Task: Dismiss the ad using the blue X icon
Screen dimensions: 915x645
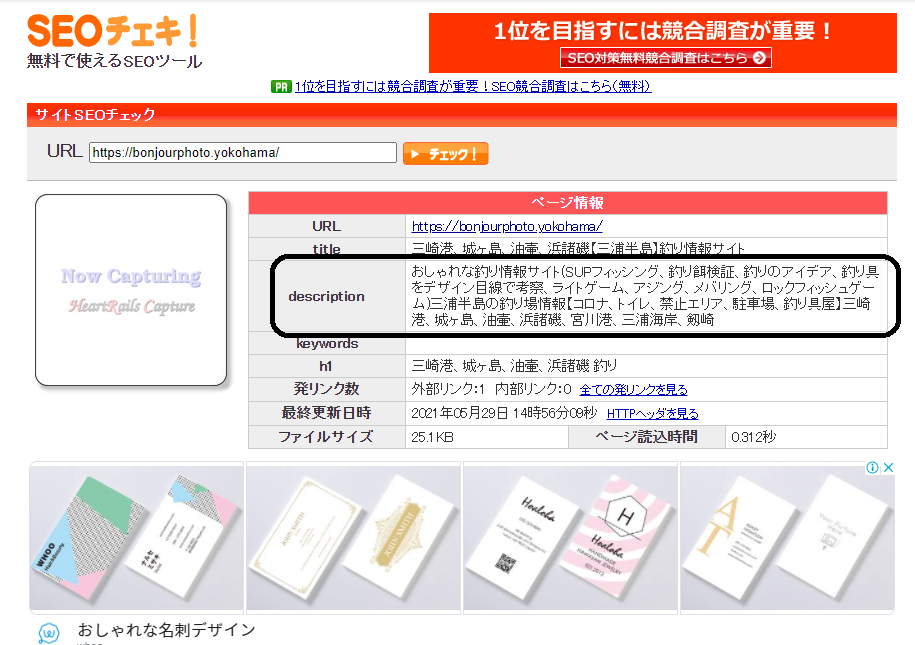Action: (x=888, y=467)
